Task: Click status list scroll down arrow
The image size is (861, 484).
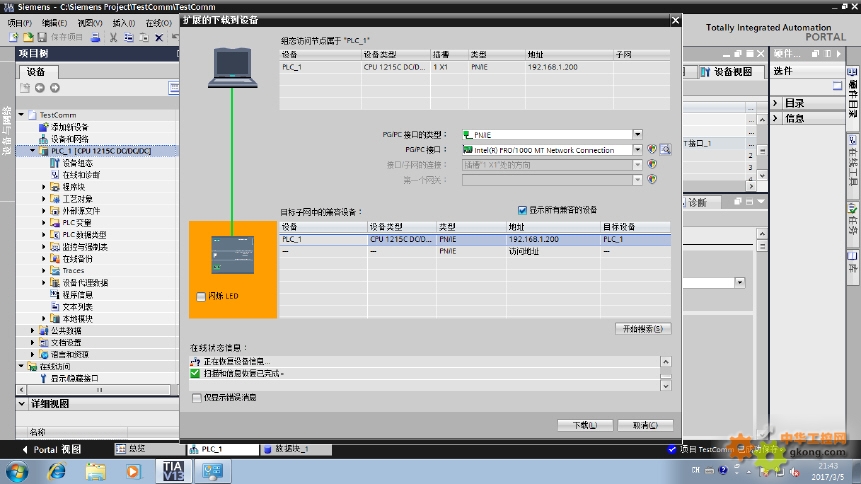Action: click(x=666, y=386)
